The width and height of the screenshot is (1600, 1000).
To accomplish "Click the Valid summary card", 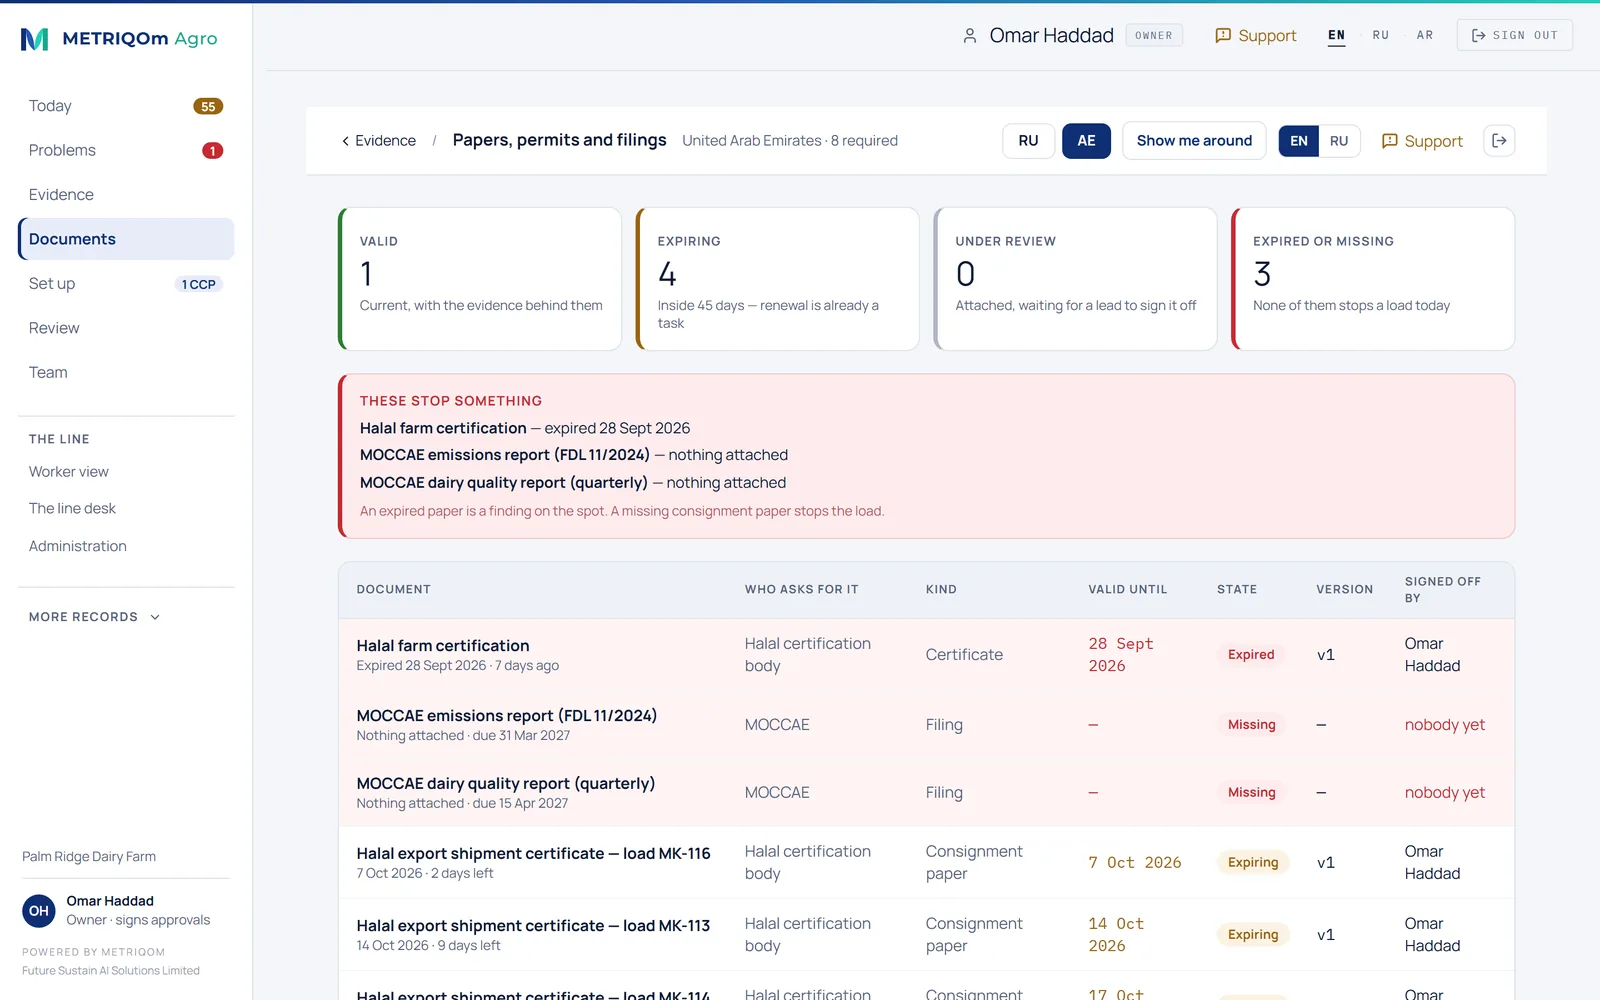I will point(480,279).
